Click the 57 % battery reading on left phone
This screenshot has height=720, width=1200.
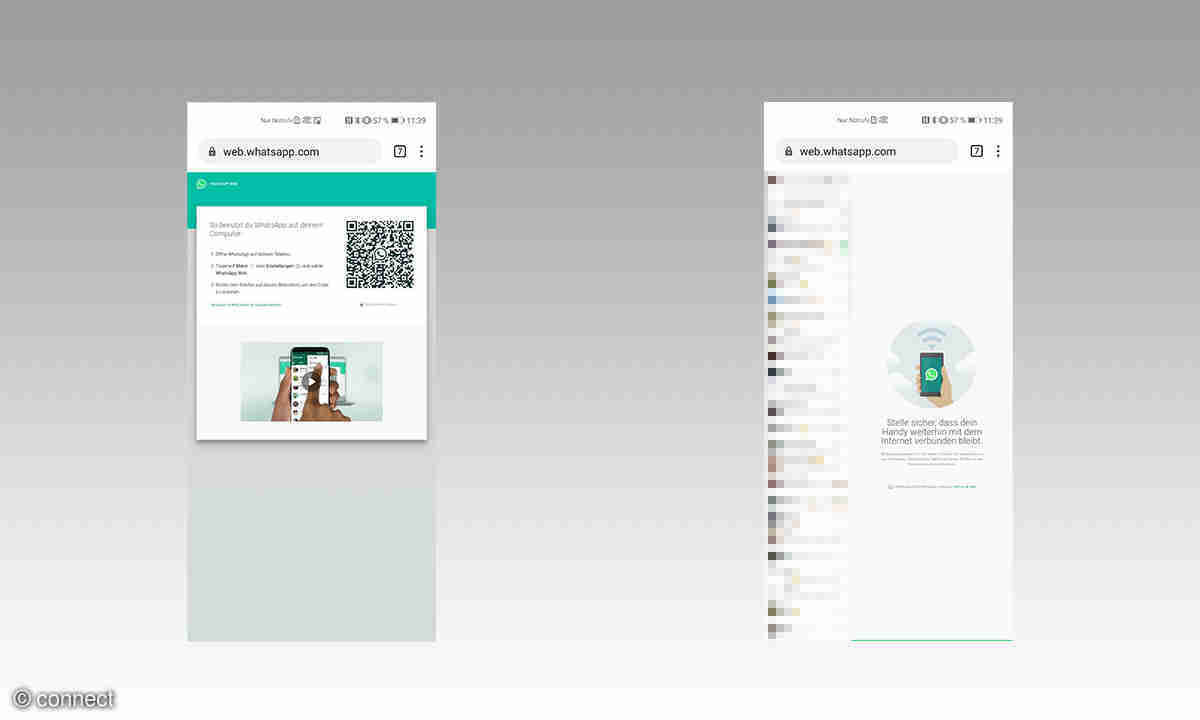coord(381,120)
